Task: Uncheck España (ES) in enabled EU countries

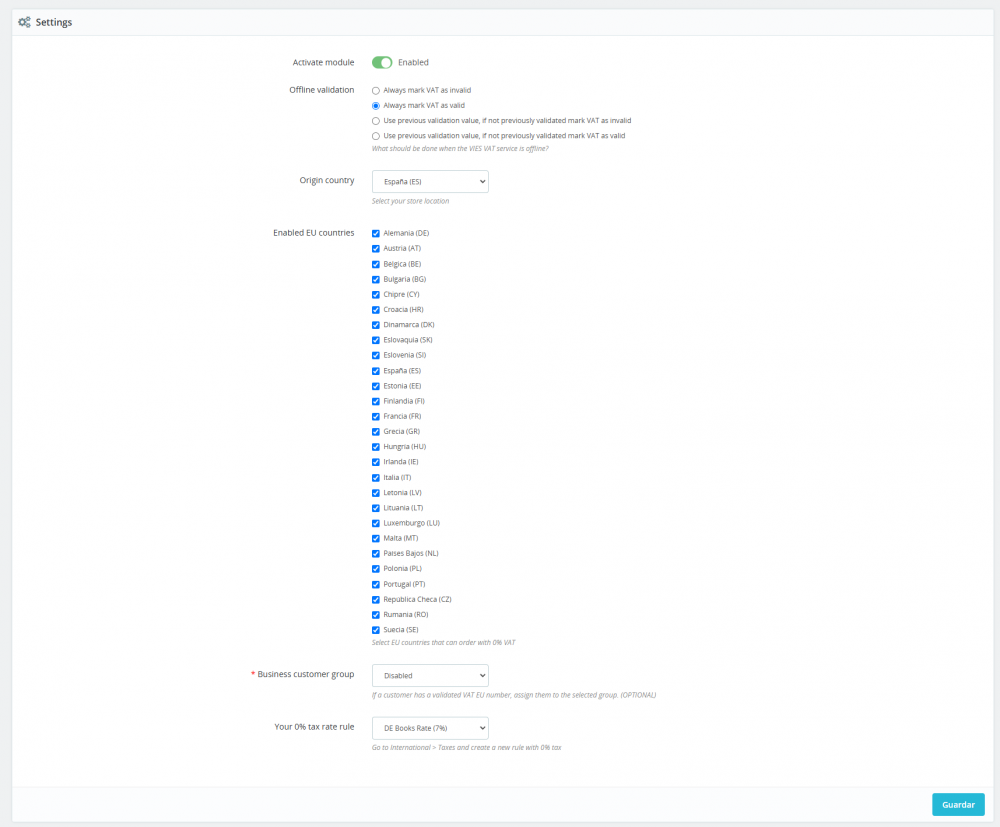Action: click(x=375, y=370)
